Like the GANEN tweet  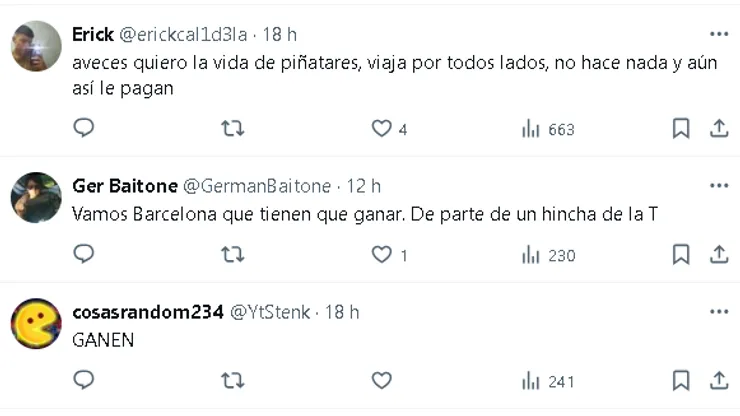(x=381, y=380)
